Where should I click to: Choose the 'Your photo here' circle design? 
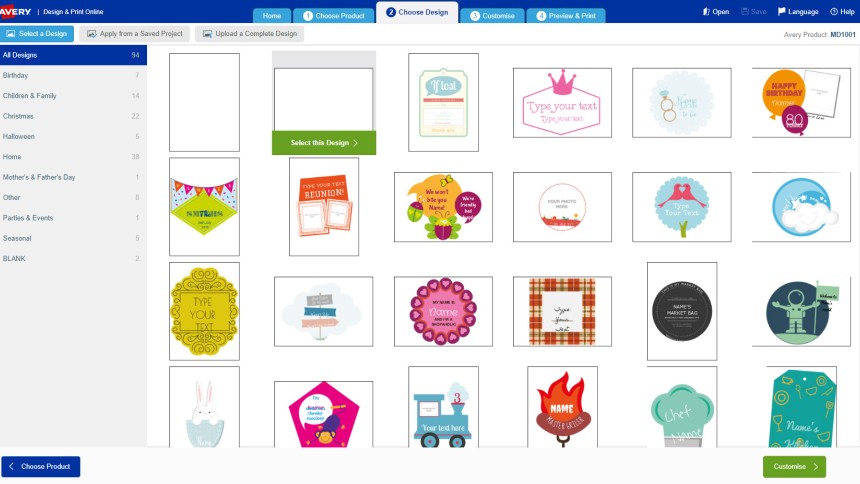tap(562, 207)
